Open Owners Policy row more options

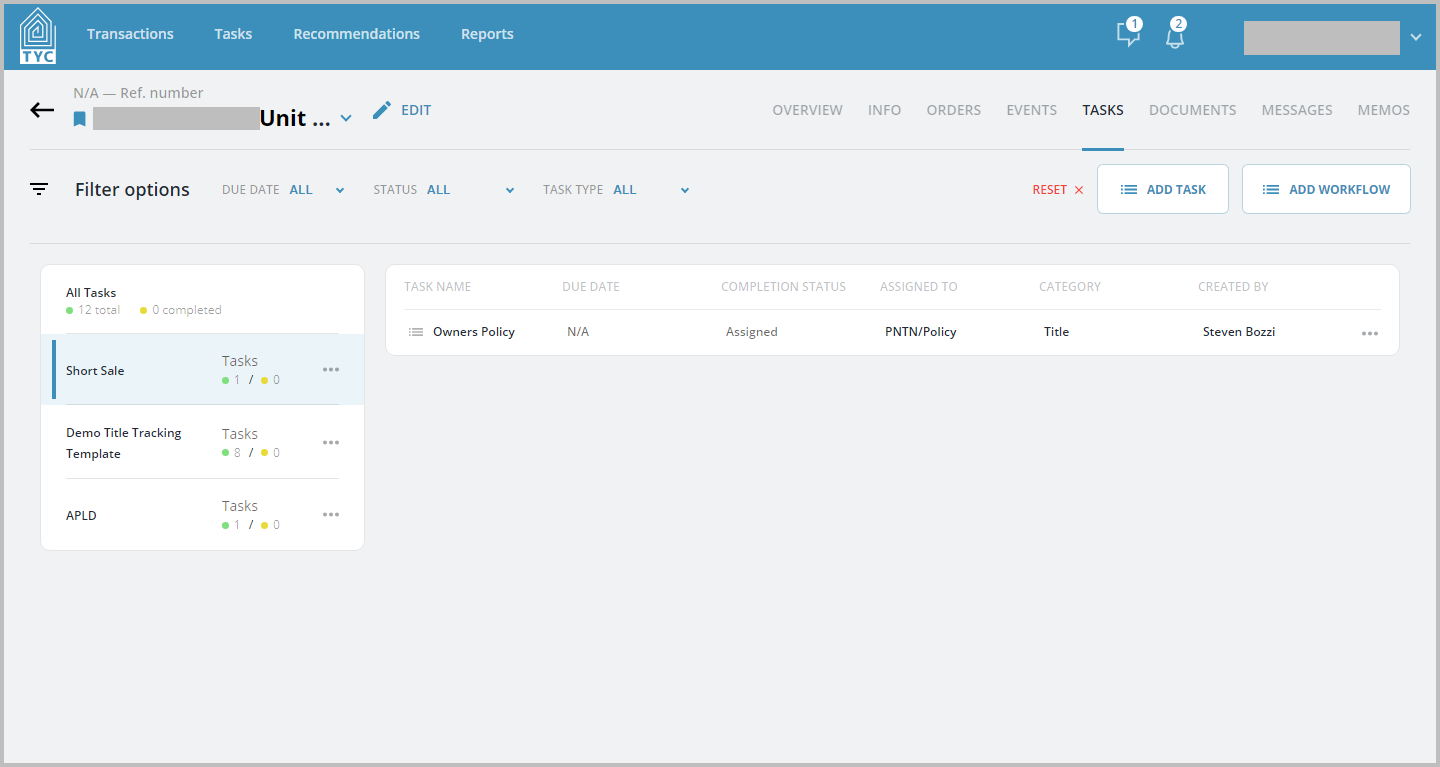pyautogui.click(x=1370, y=333)
